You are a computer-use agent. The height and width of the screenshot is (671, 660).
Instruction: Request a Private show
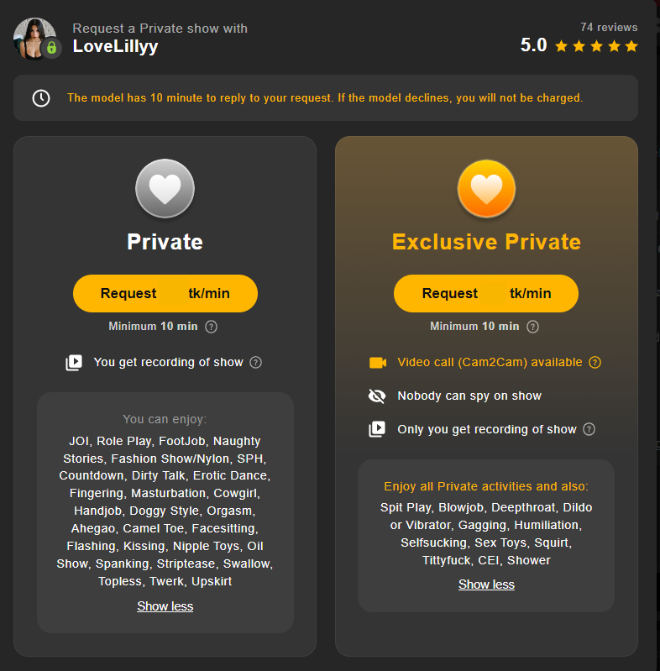165,294
